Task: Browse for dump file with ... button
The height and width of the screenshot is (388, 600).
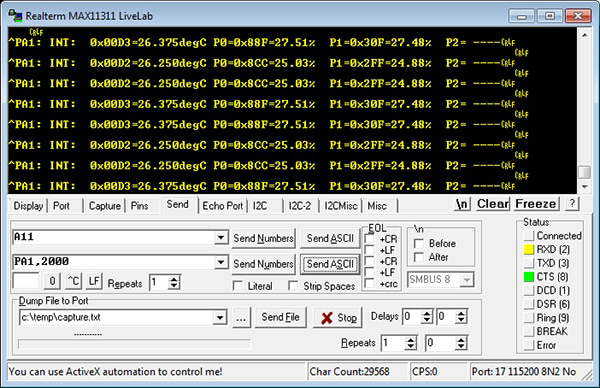Action: pyautogui.click(x=241, y=317)
